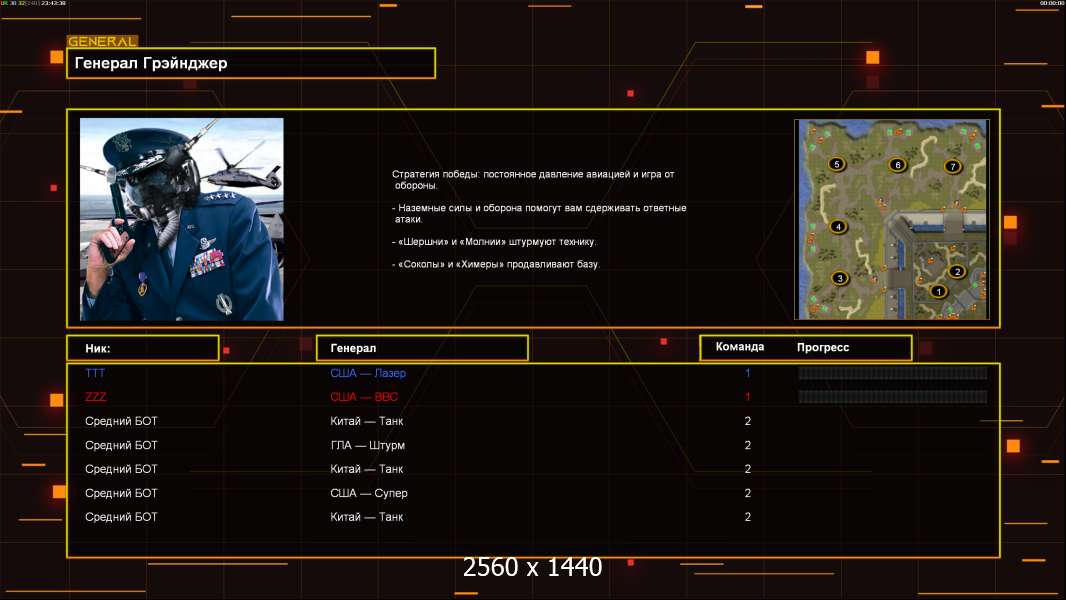Click the loading progress bar for TTT
This screenshot has height=600, width=1066.
[893, 372]
